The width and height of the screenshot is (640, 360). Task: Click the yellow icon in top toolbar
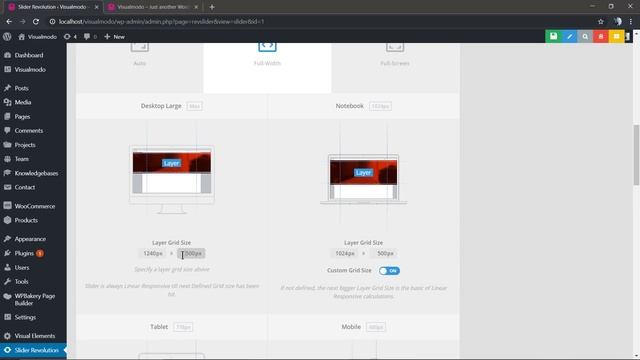click(x=616, y=36)
